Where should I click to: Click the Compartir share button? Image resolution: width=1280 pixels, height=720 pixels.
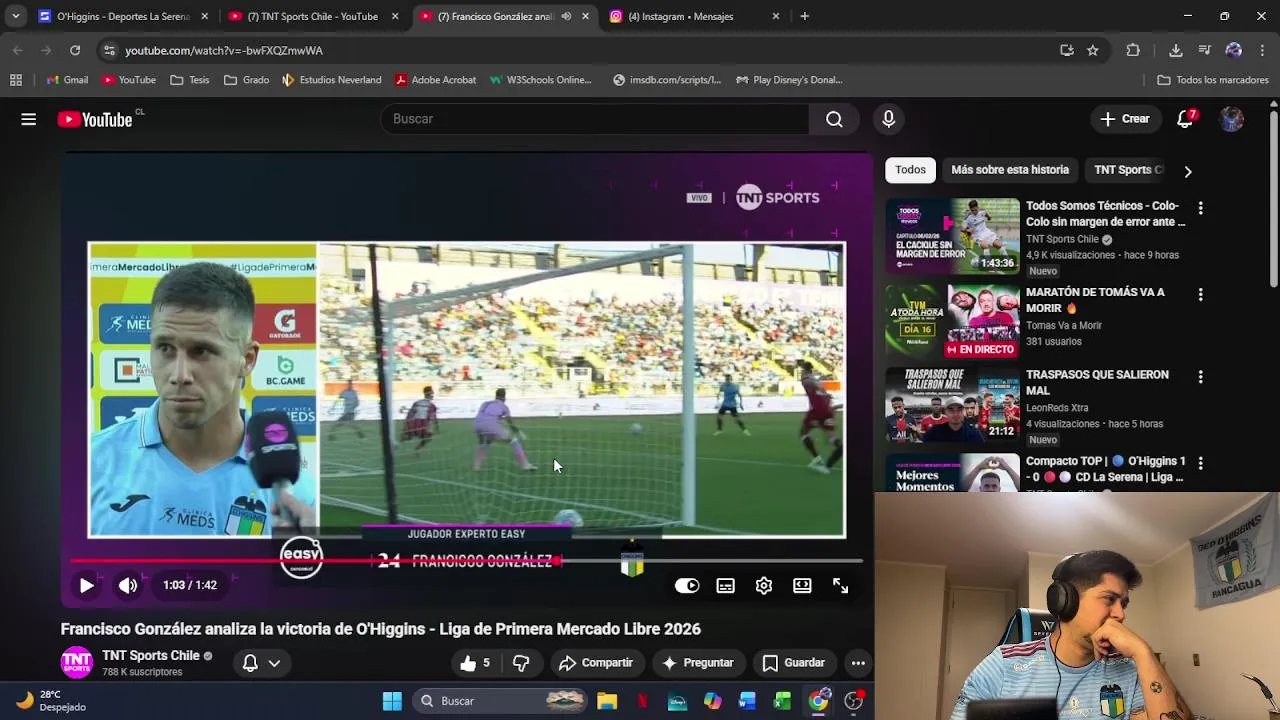(596, 663)
